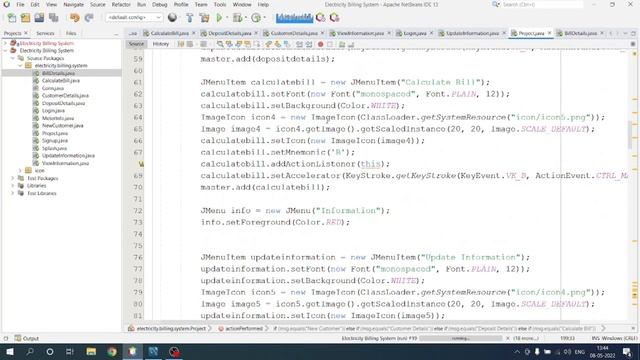This screenshot has height=360, width=640.
Task: Click the second profiler icon beside the memory graph
Action: tap(334, 18)
